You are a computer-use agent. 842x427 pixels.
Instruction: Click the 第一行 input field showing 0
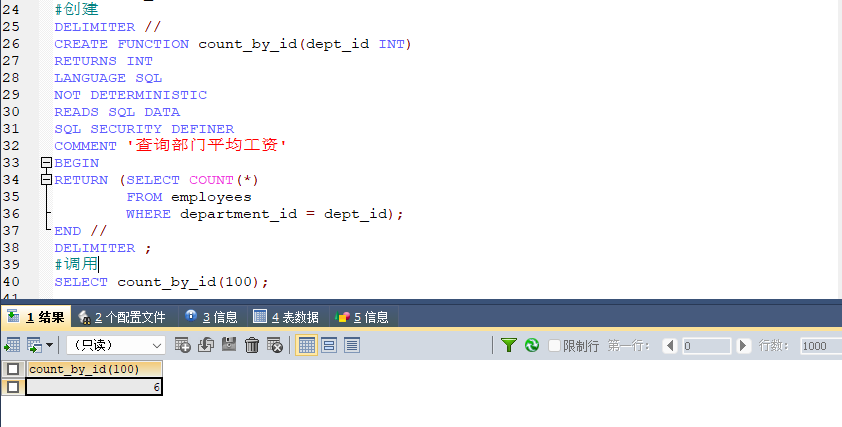pos(707,345)
